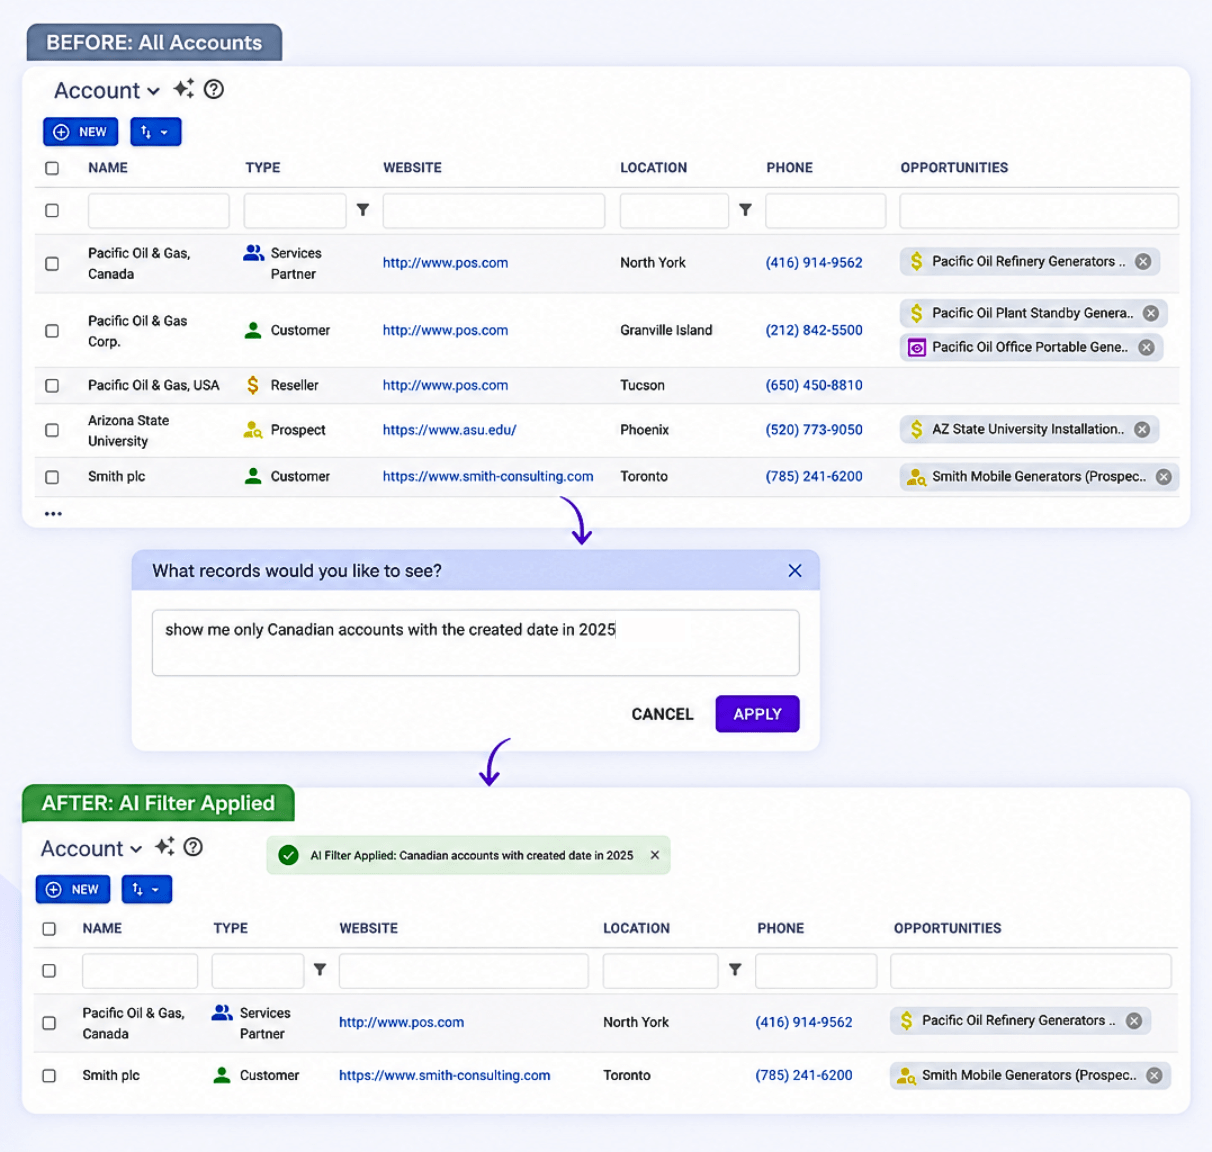Click the Customer icon for Pacific Oil & Gas Corp.
This screenshot has height=1152, width=1212.
253,330
